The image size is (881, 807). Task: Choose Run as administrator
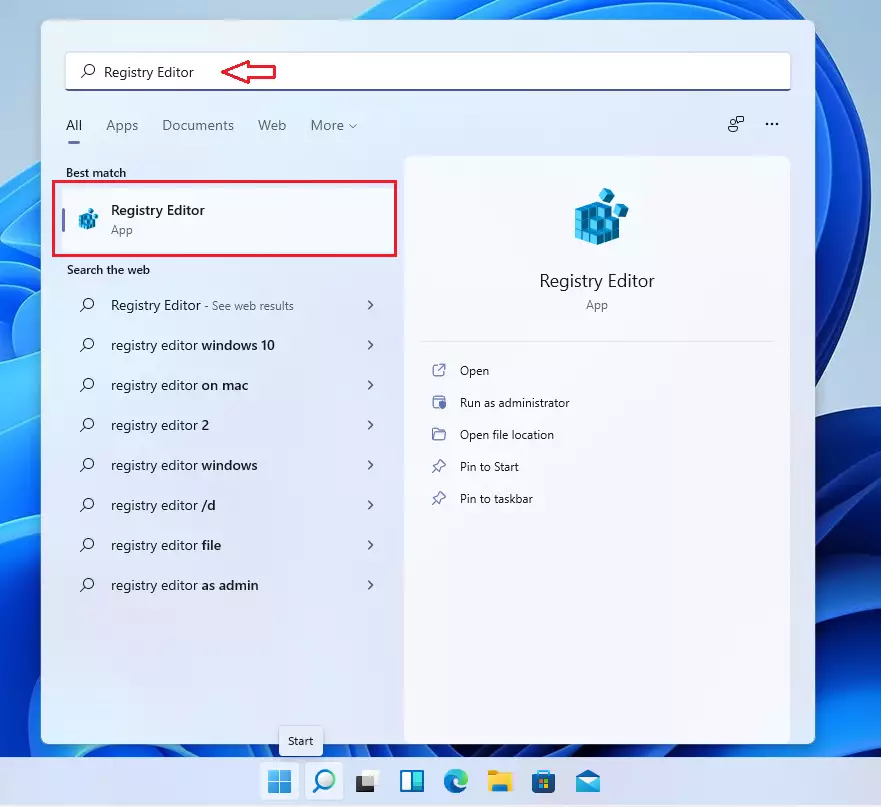click(x=514, y=403)
